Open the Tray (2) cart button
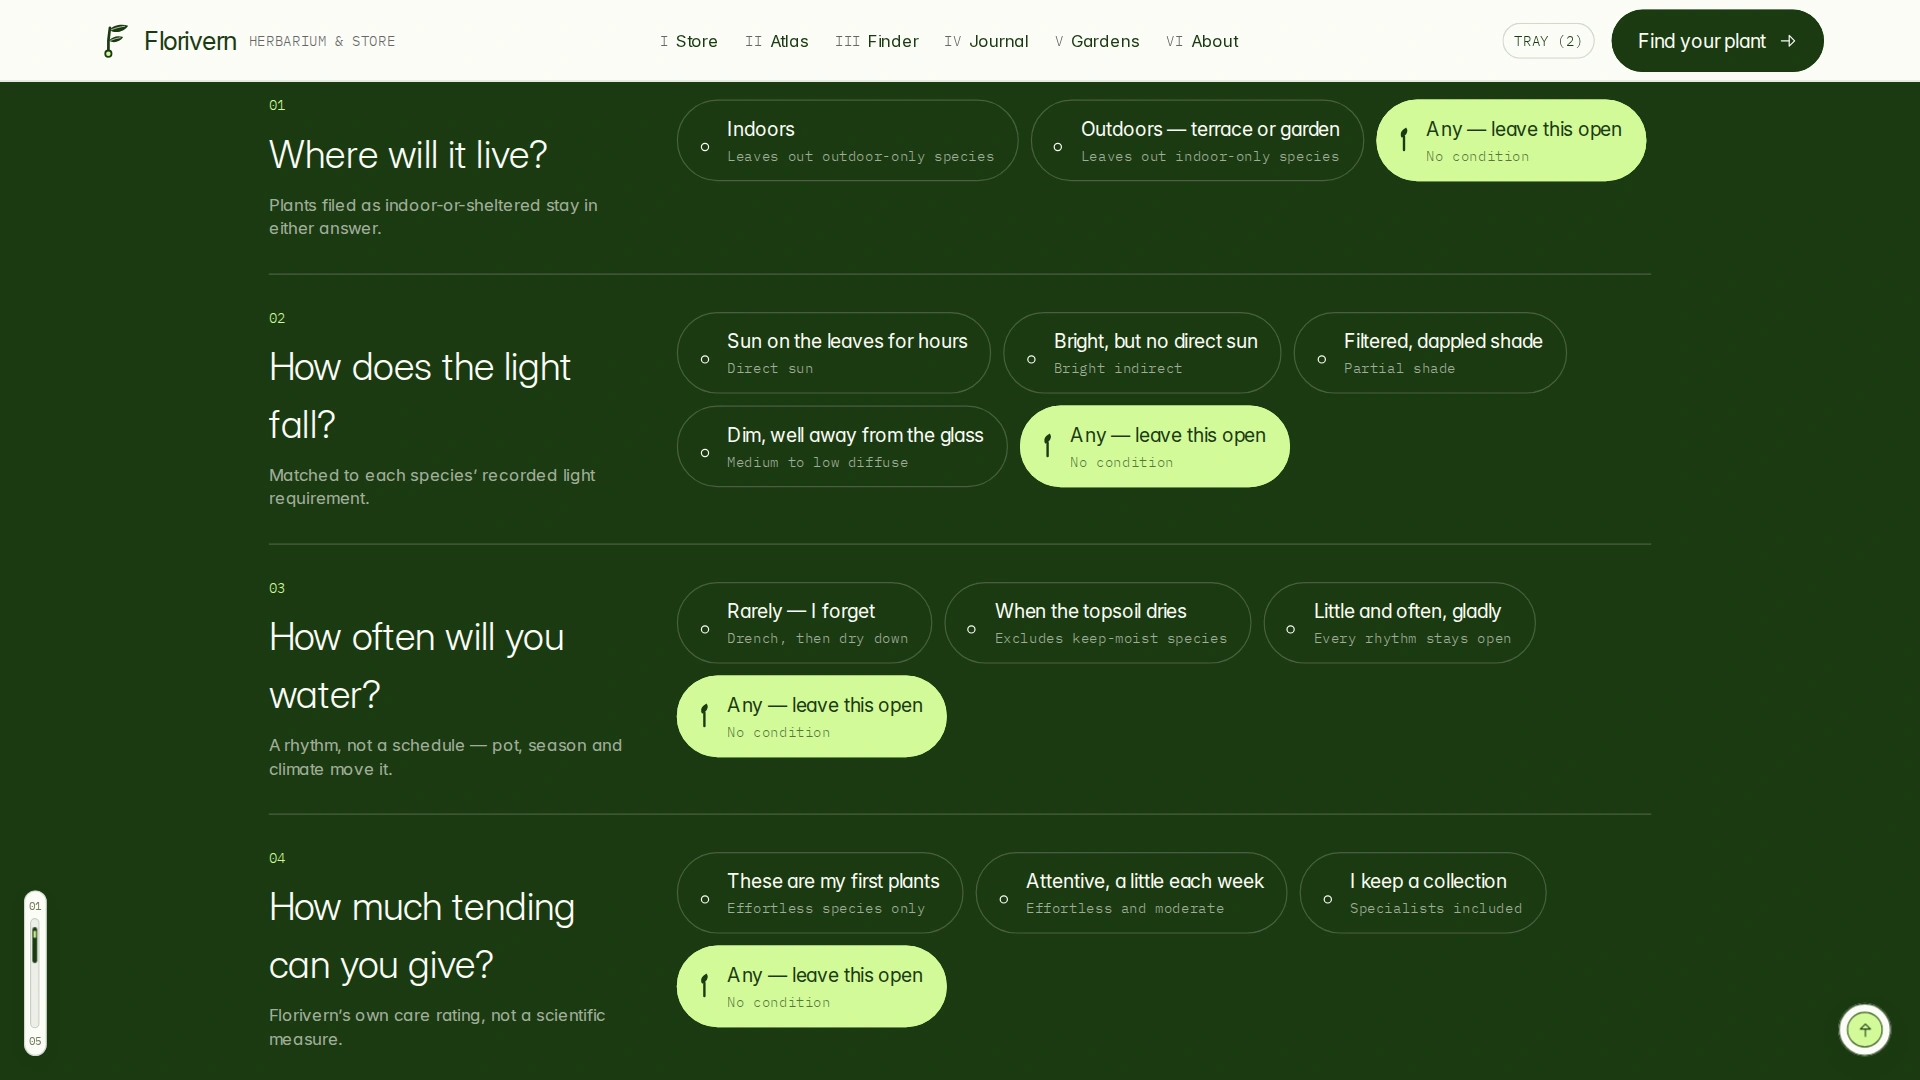Image resolution: width=1920 pixels, height=1080 pixels. click(x=1548, y=41)
